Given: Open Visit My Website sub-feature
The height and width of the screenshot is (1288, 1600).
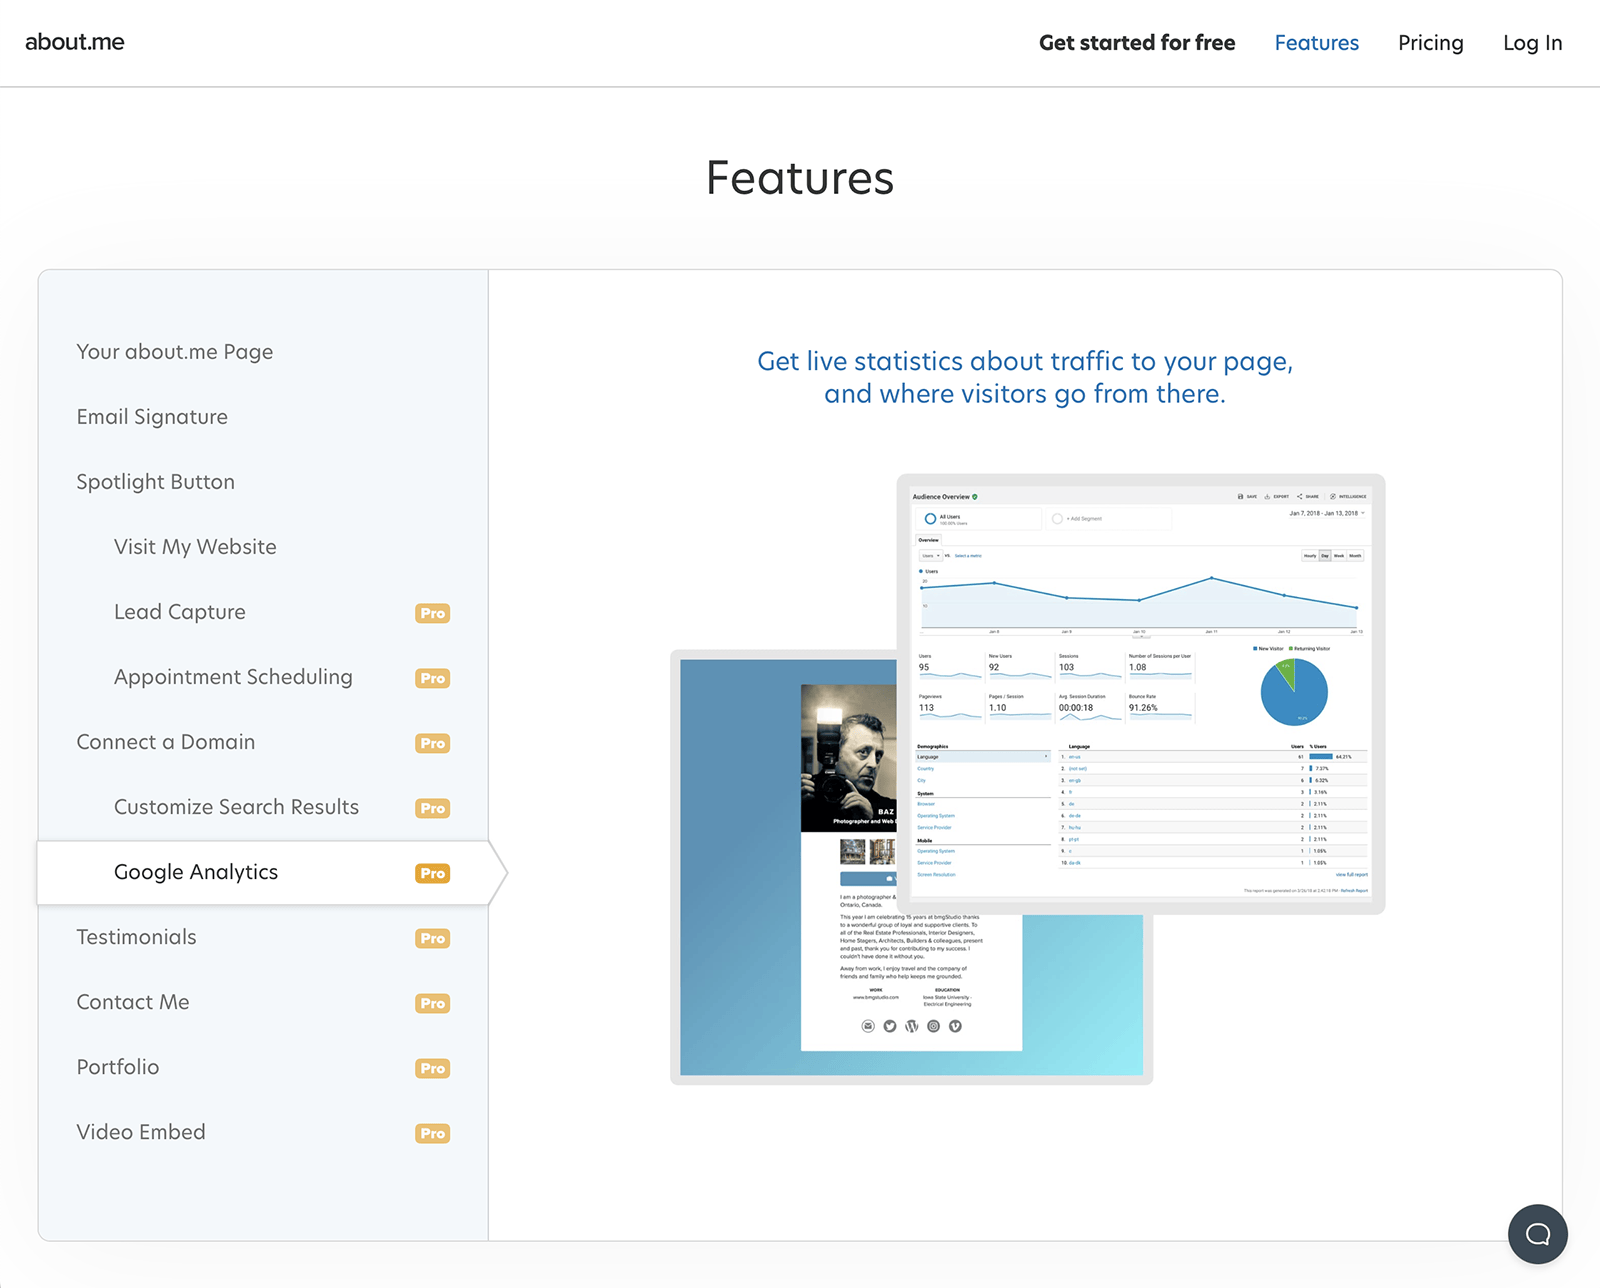Looking at the screenshot, I should pyautogui.click(x=195, y=547).
